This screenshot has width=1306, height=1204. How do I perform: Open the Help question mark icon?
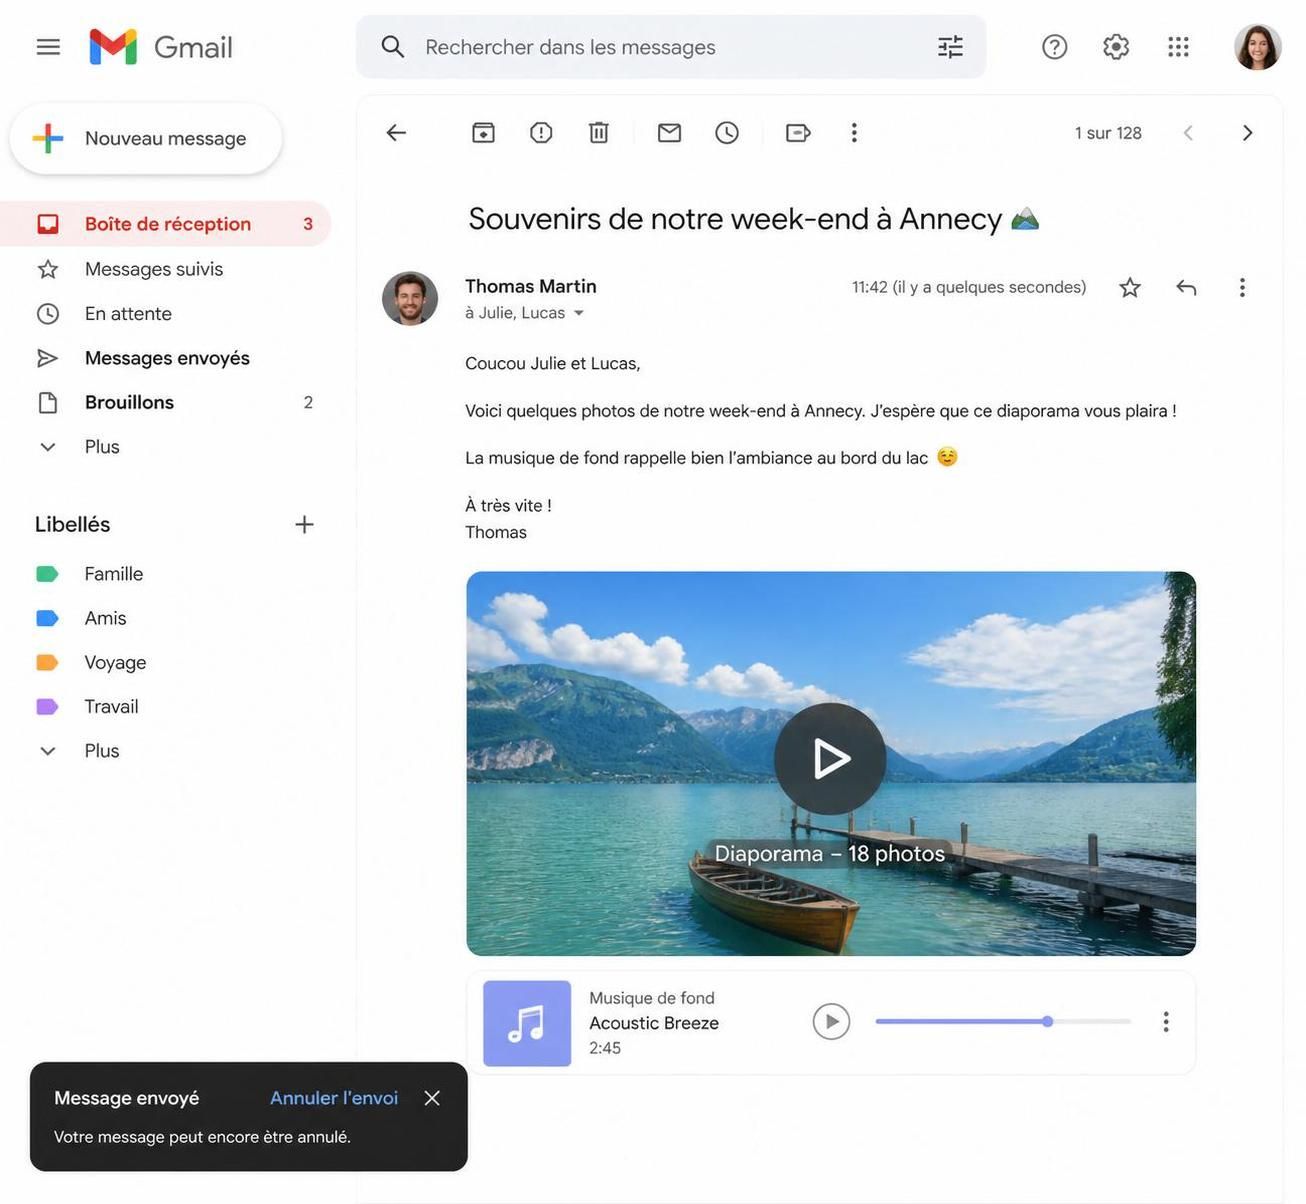pyautogui.click(x=1054, y=47)
